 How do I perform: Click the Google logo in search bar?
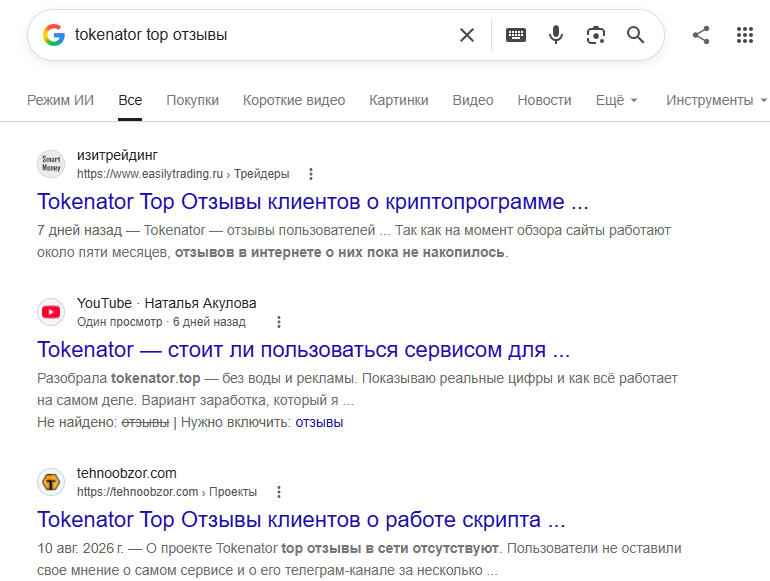pyautogui.click(x=54, y=35)
